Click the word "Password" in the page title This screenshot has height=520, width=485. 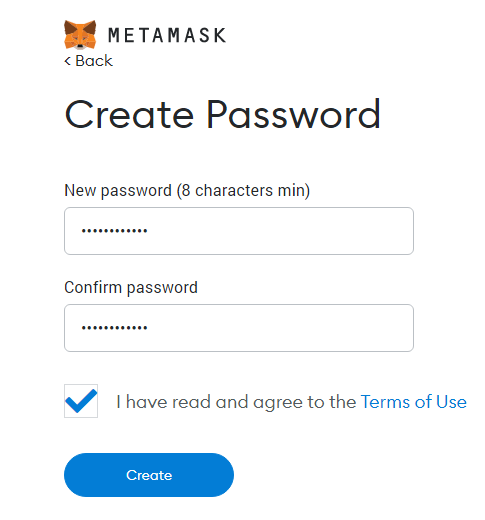293,114
